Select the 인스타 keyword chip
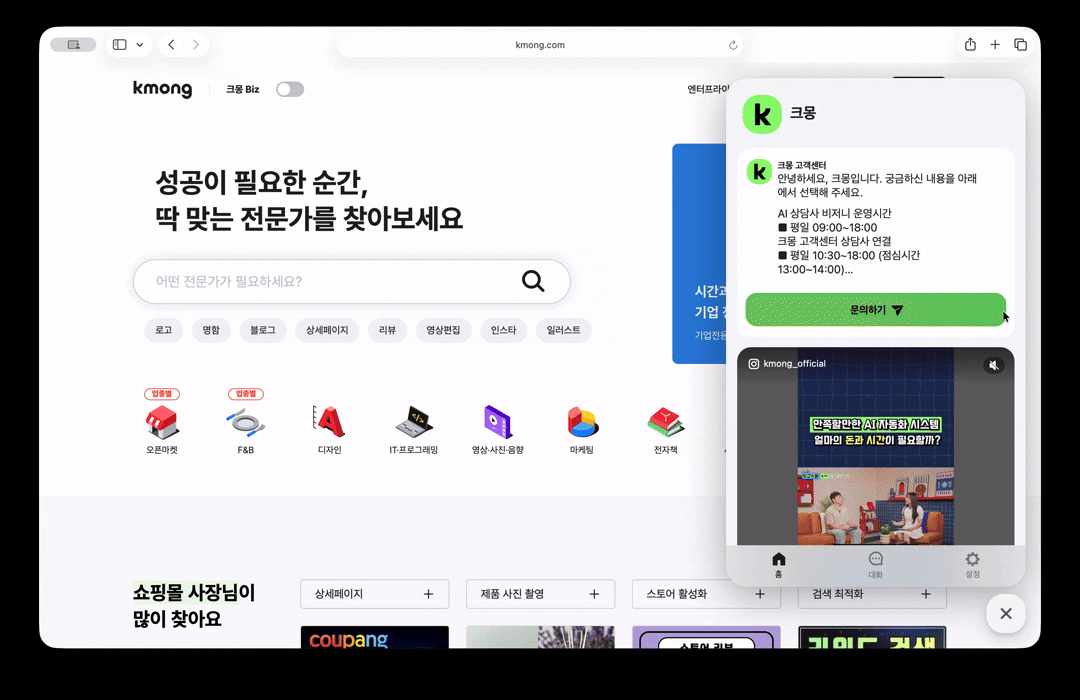 [503, 330]
